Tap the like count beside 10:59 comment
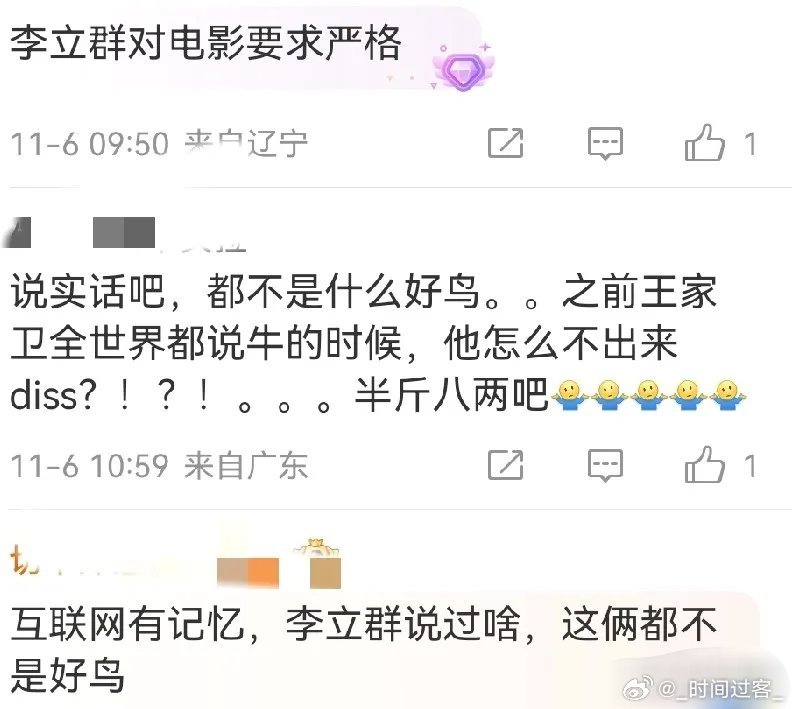 [750, 466]
